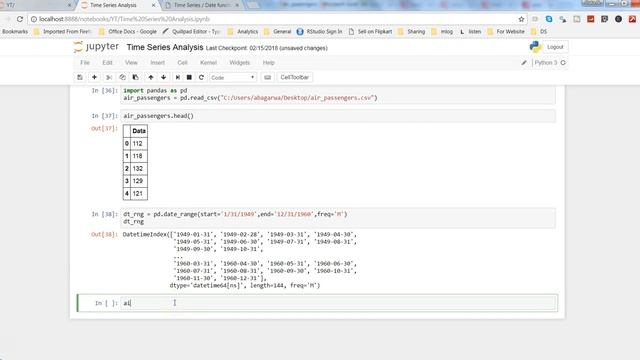Open Imported From Firefox bookmark folder
Image resolution: width=640 pixels, height=360 pixels.
62,31
